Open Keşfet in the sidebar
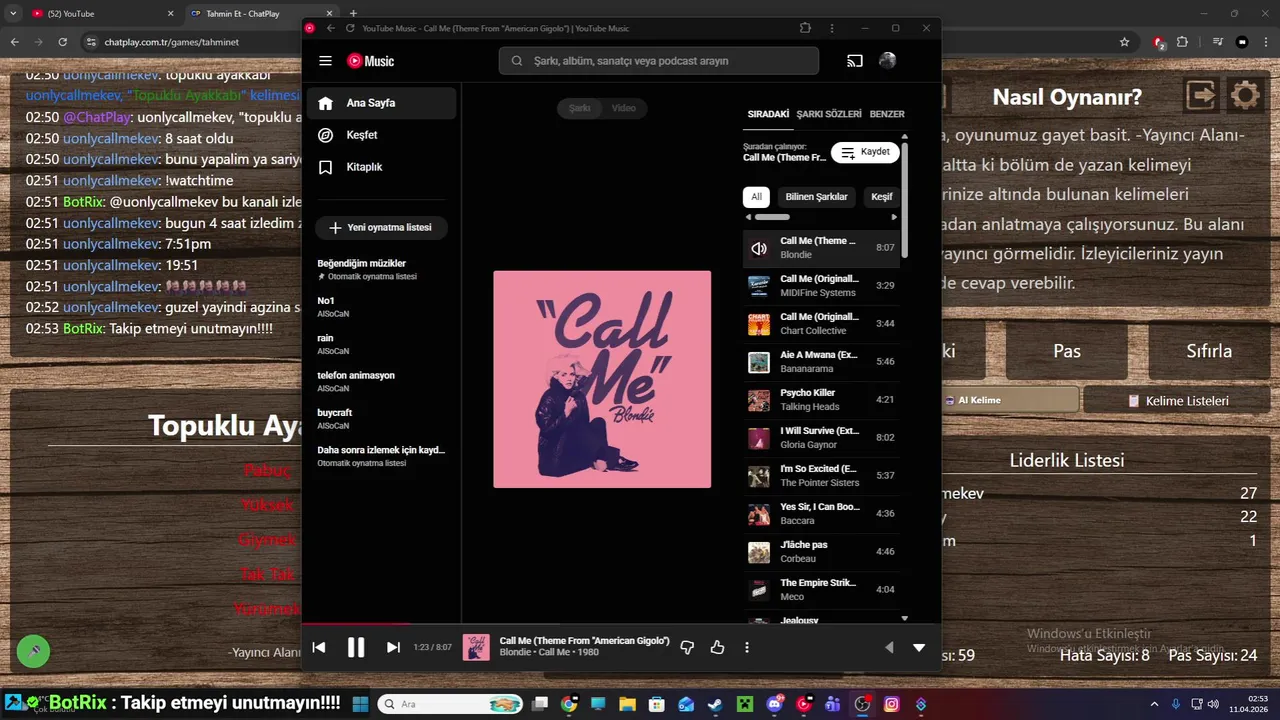The width and height of the screenshot is (1280, 720). click(381, 135)
